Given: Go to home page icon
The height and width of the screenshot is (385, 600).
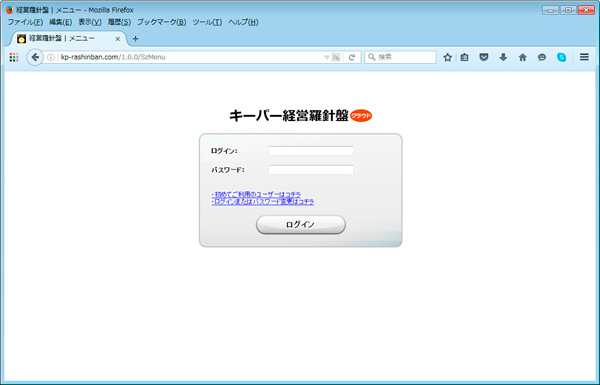Looking at the screenshot, I should [x=522, y=57].
